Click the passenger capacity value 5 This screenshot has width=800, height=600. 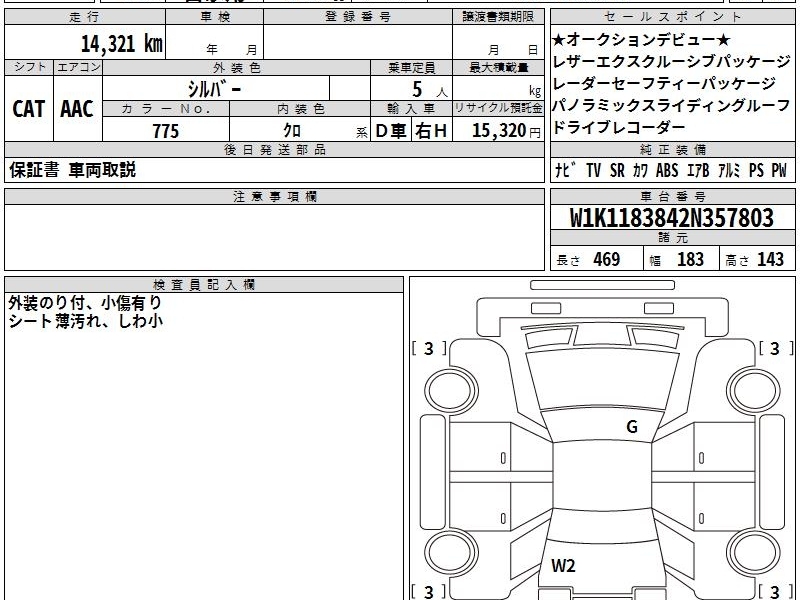coord(417,89)
